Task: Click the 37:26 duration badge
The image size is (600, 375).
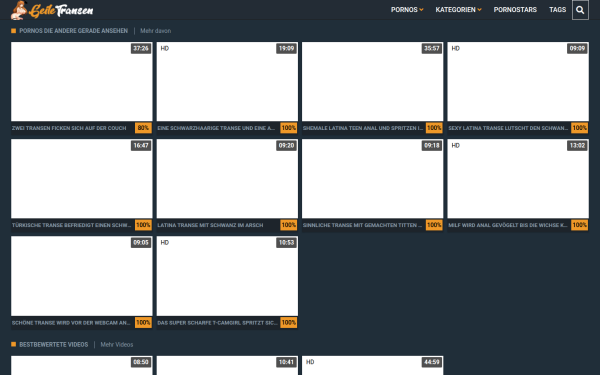Action: pyautogui.click(x=141, y=49)
